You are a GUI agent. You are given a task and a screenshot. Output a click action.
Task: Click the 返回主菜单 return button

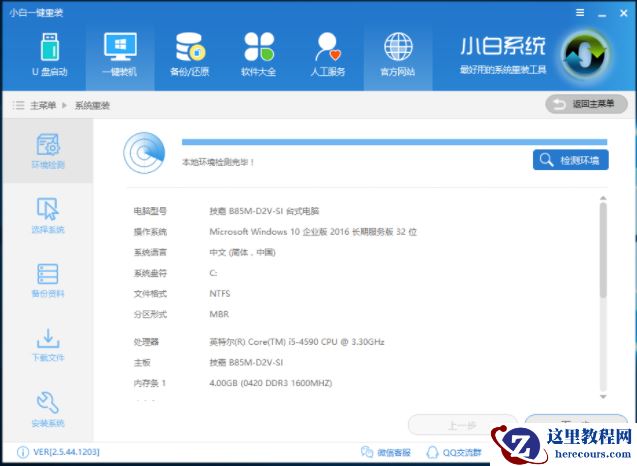[586, 104]
